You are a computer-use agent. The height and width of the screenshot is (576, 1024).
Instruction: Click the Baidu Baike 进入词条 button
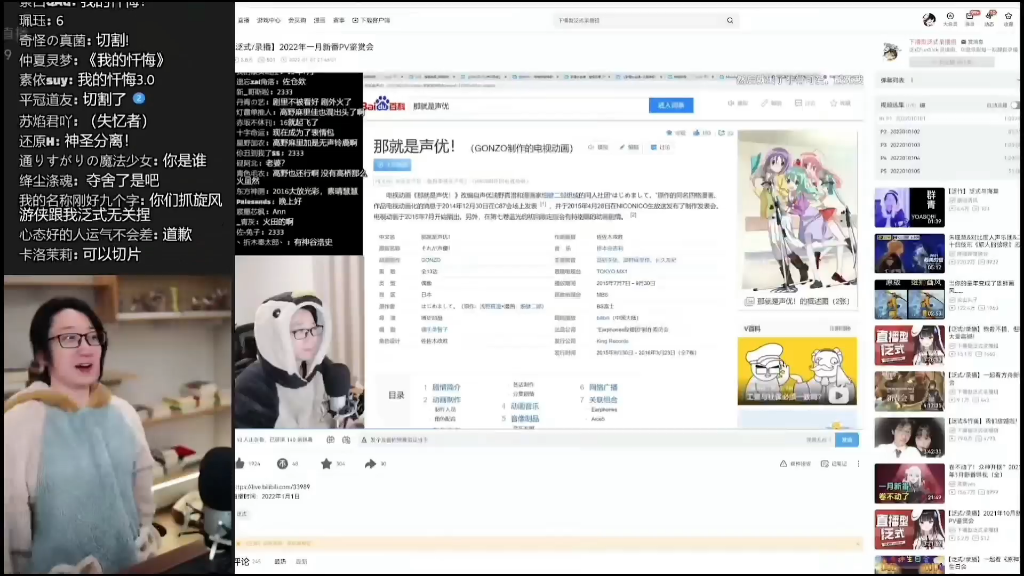pos(671,105)
